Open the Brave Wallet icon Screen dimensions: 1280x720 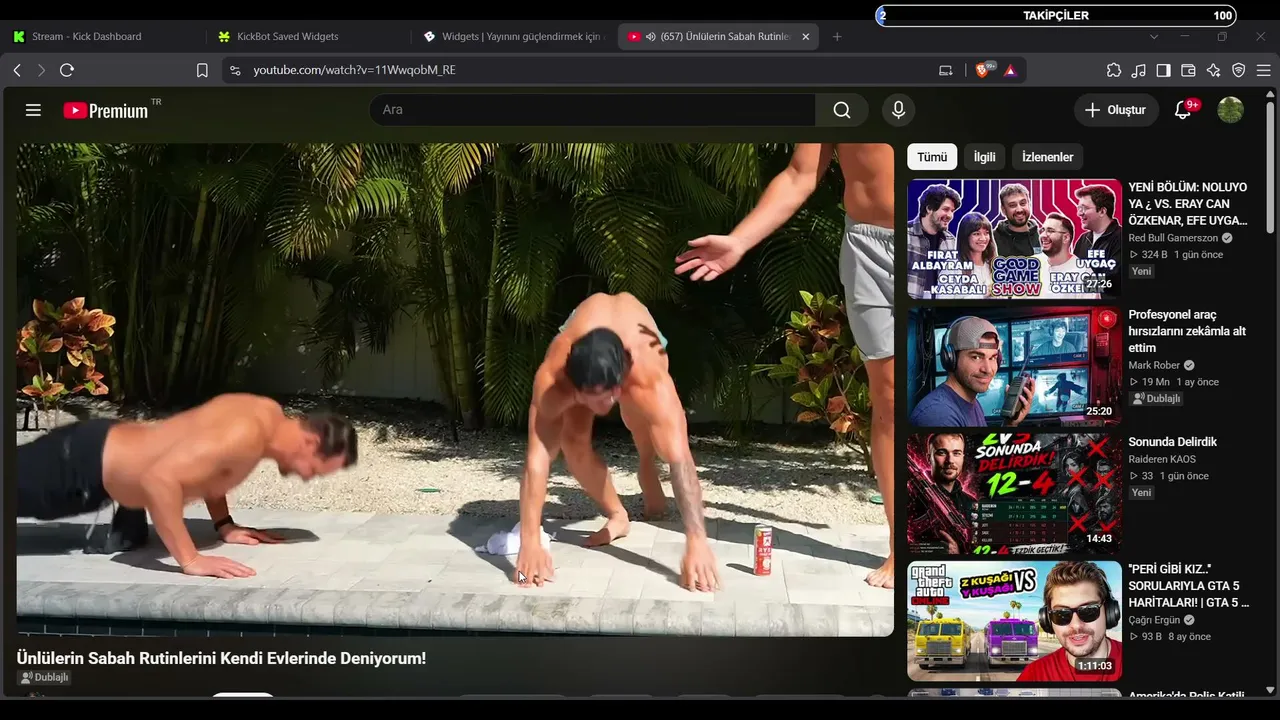click(1189, 70)
